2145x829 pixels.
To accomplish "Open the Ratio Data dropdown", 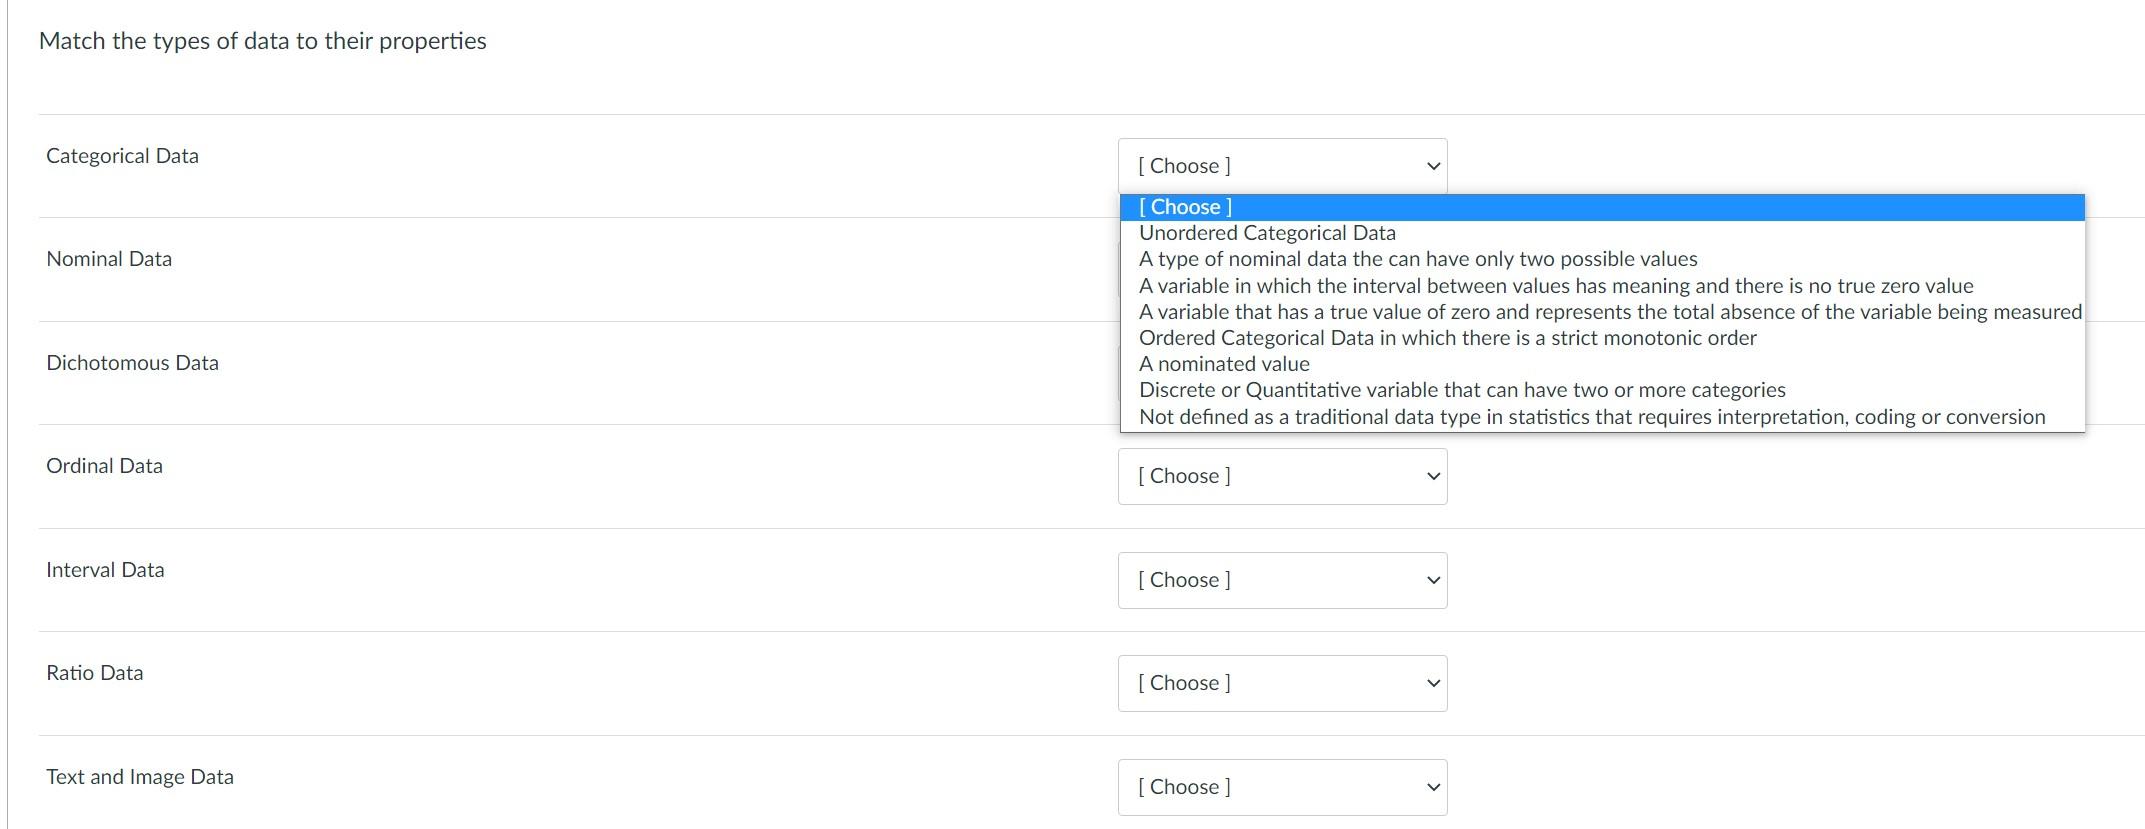I will tap(1282, 683).
